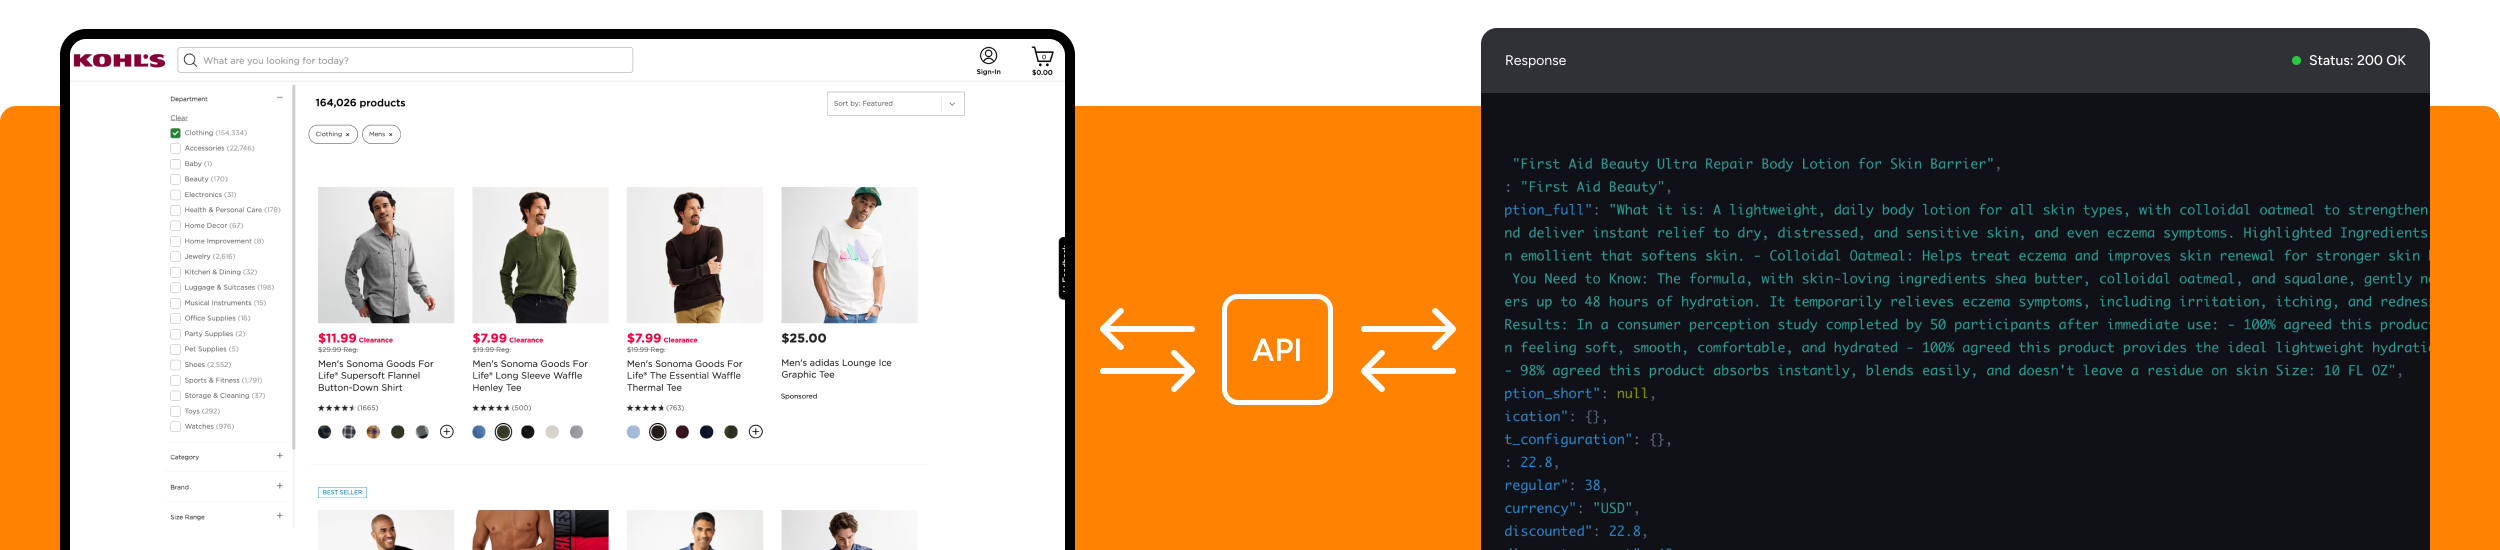Open Men's Sonoma Supersoft Flannel Button-Down Shirt

(x=376, y=376)
